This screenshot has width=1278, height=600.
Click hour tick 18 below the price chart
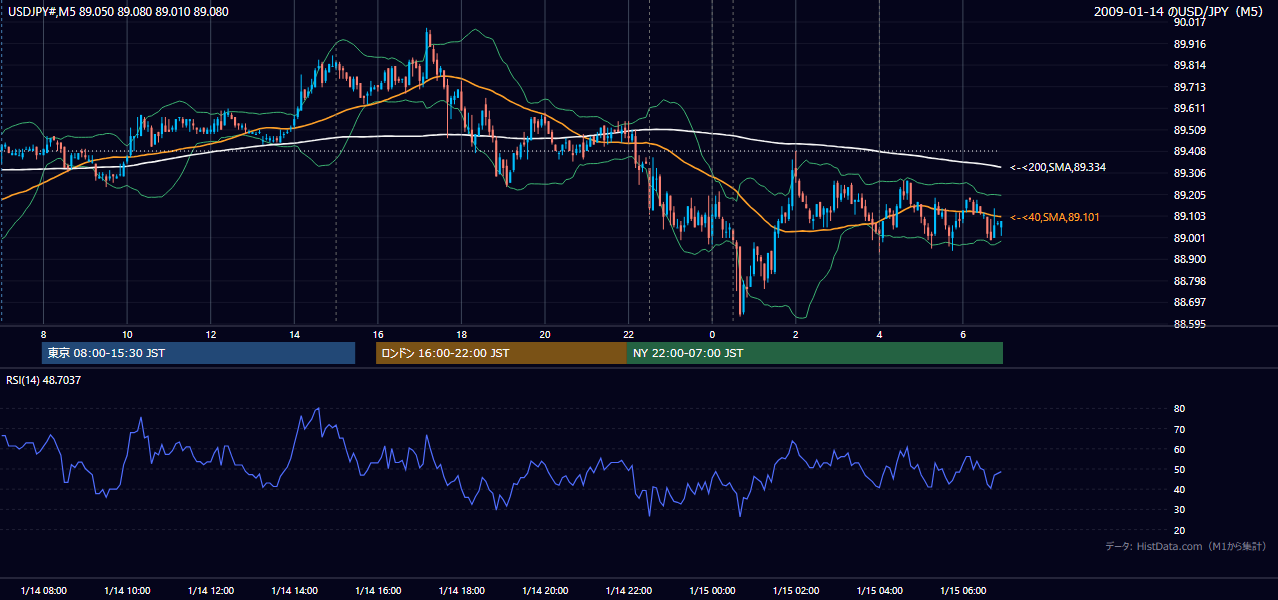(x=461, y=334)
